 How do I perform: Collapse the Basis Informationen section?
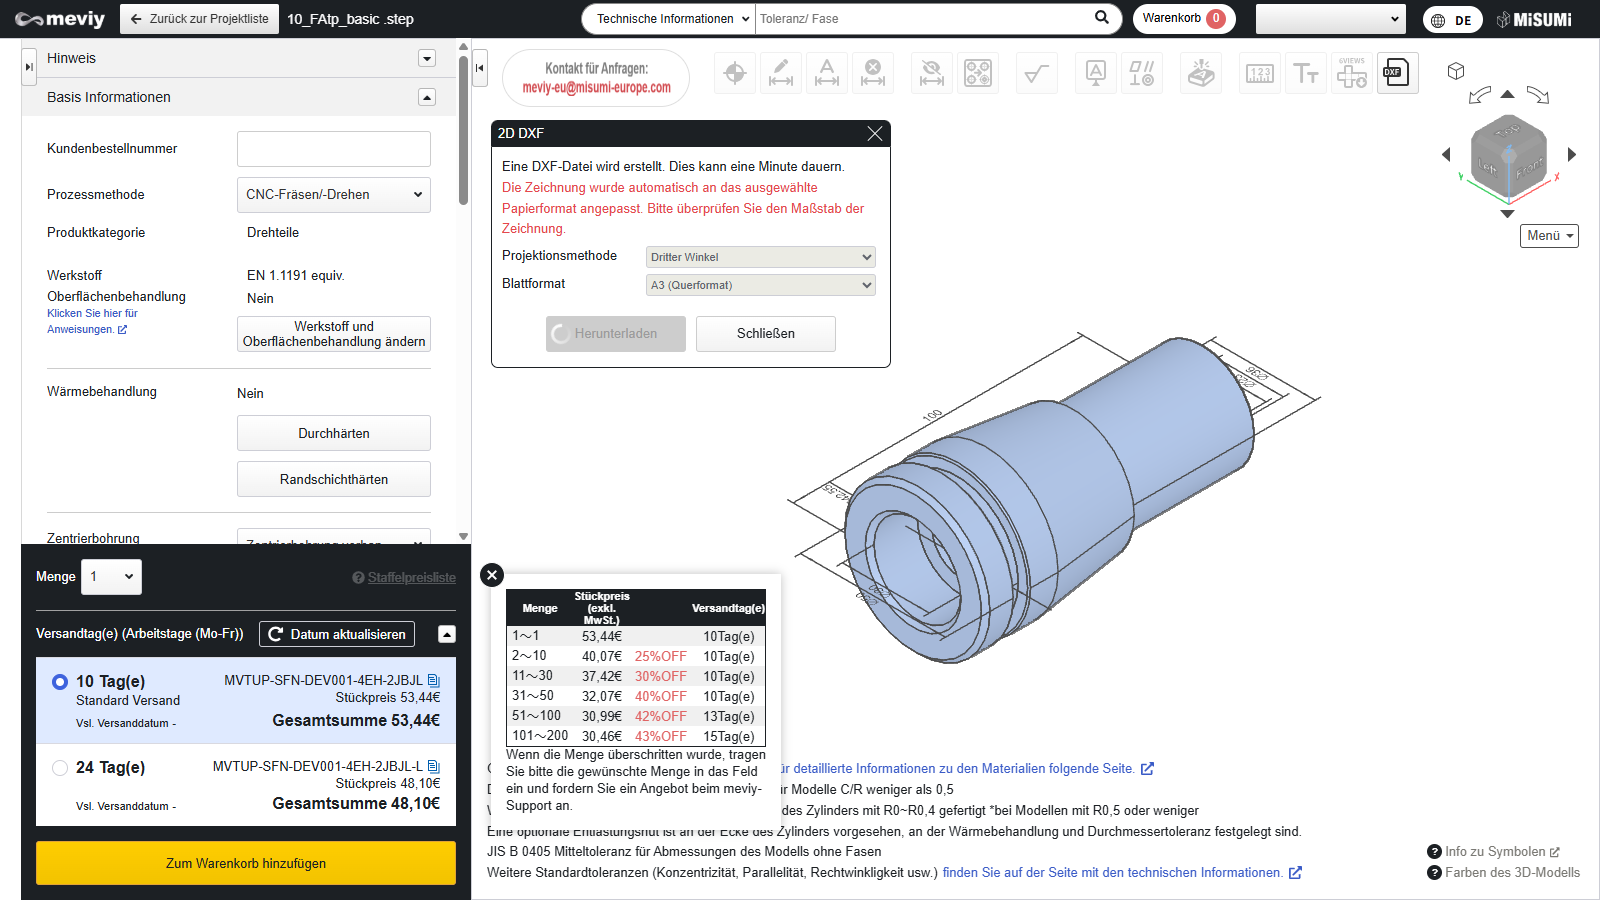tap(427, 97)
